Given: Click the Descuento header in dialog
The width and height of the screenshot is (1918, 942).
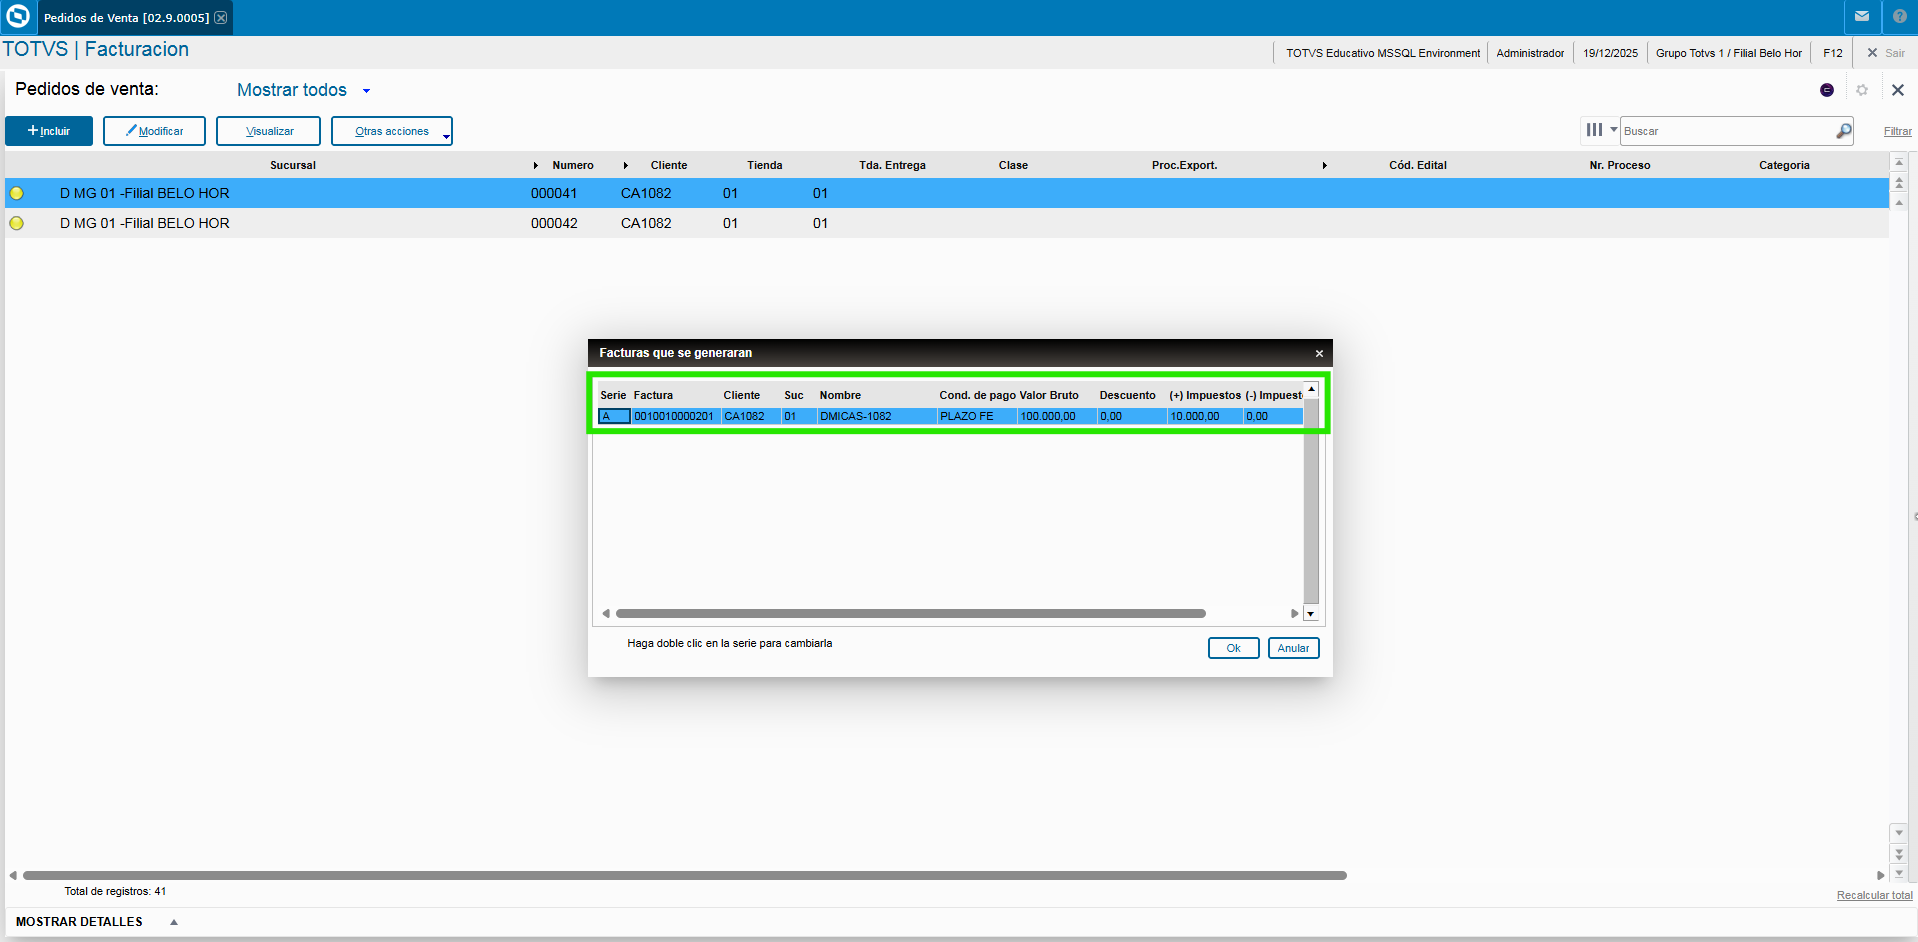Looking at the screenshot, I should (x=1127, y=395).
